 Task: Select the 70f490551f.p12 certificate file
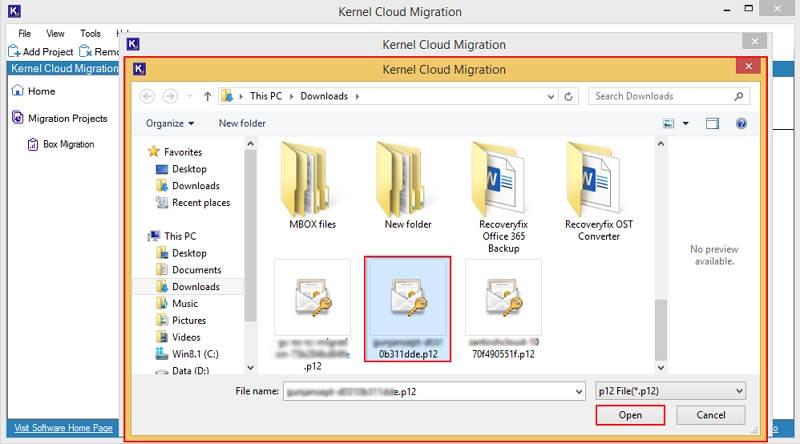click(x=503, y=309)
